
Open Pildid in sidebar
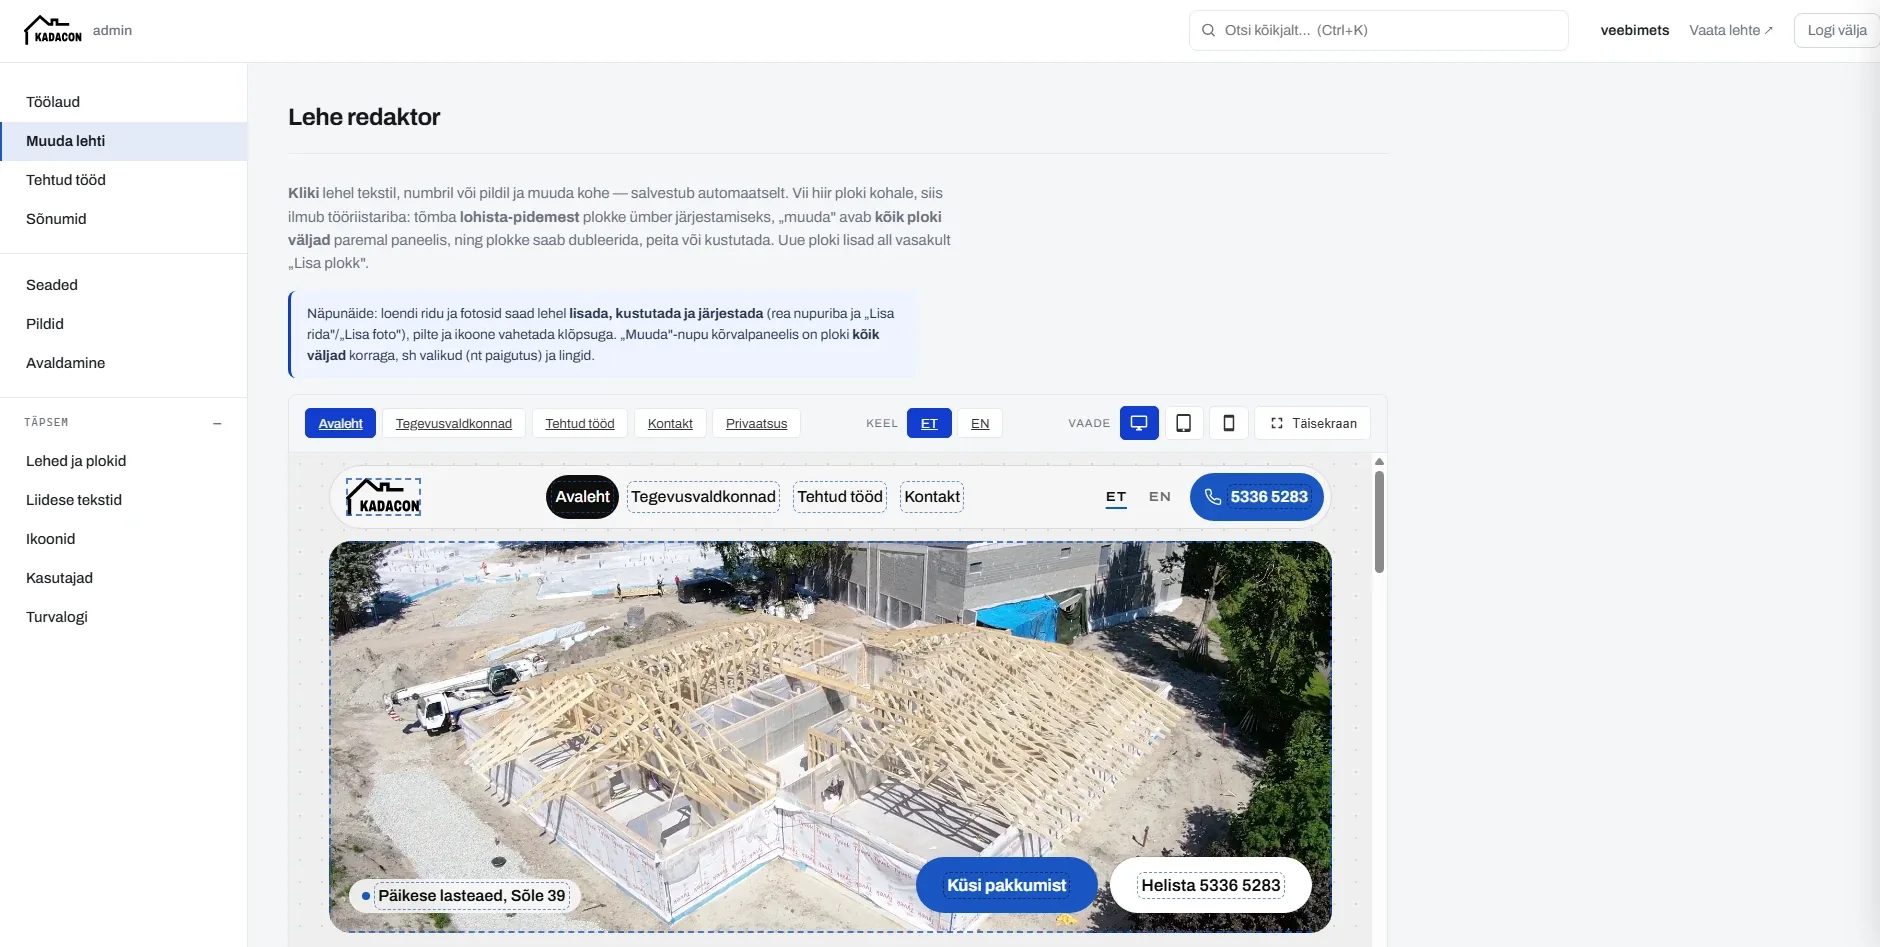point(124,324)
